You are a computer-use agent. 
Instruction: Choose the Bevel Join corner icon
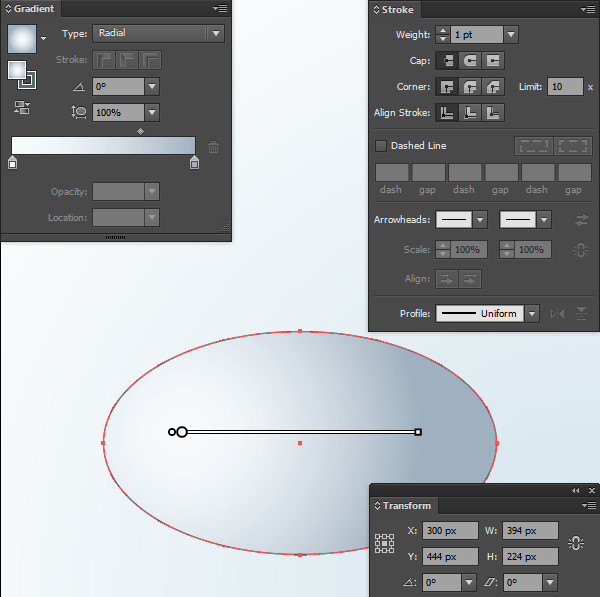coord(493,87)
